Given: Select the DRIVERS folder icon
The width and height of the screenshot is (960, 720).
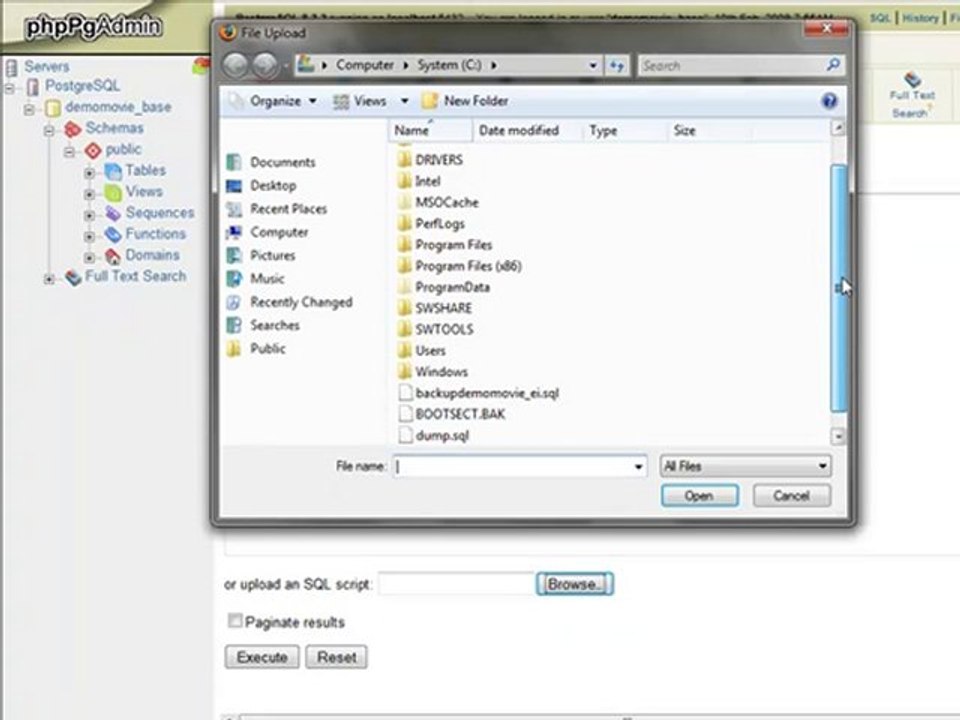Looking at the screenshot, I should 404,160.
